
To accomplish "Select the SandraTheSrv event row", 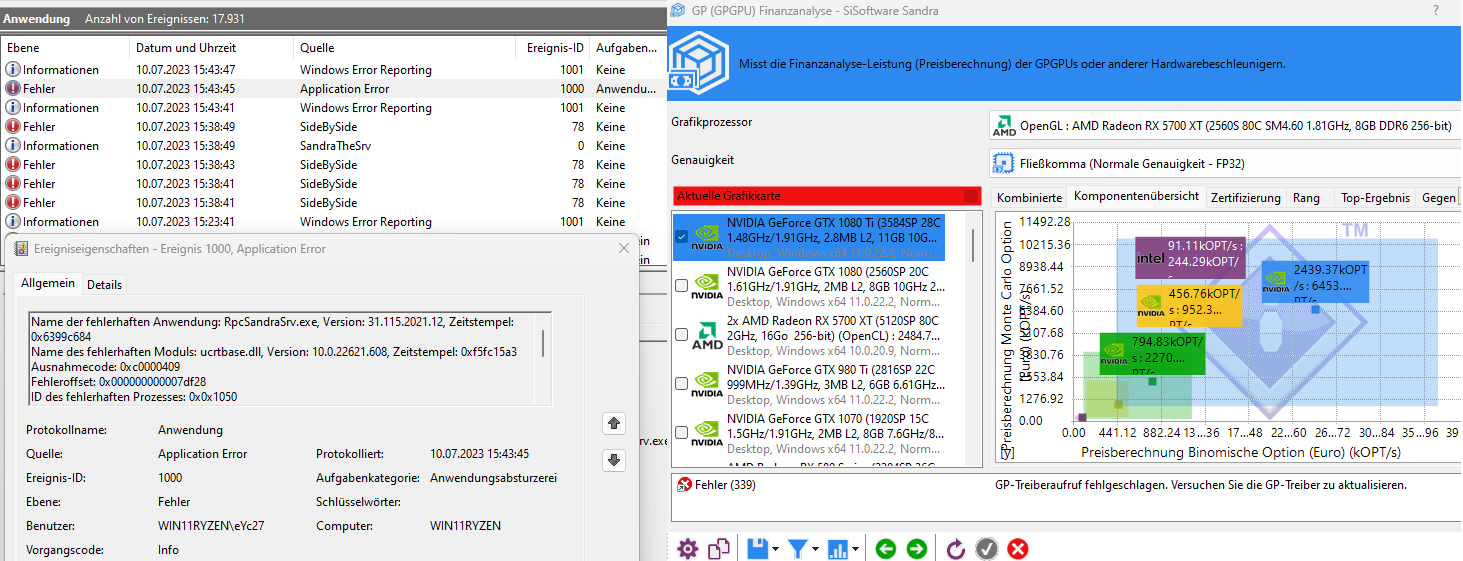I will pyautogui.click(x=330, y=146).
